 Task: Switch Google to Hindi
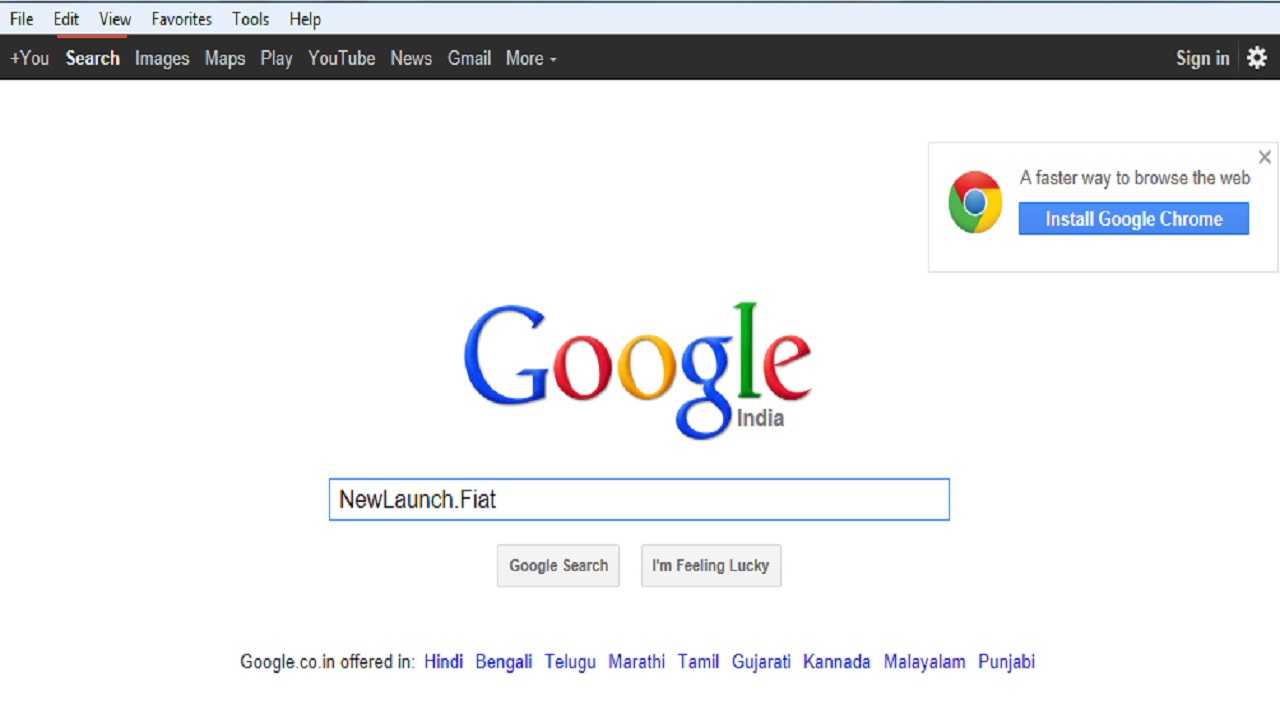pyautogui.click(x=443, y=661)
